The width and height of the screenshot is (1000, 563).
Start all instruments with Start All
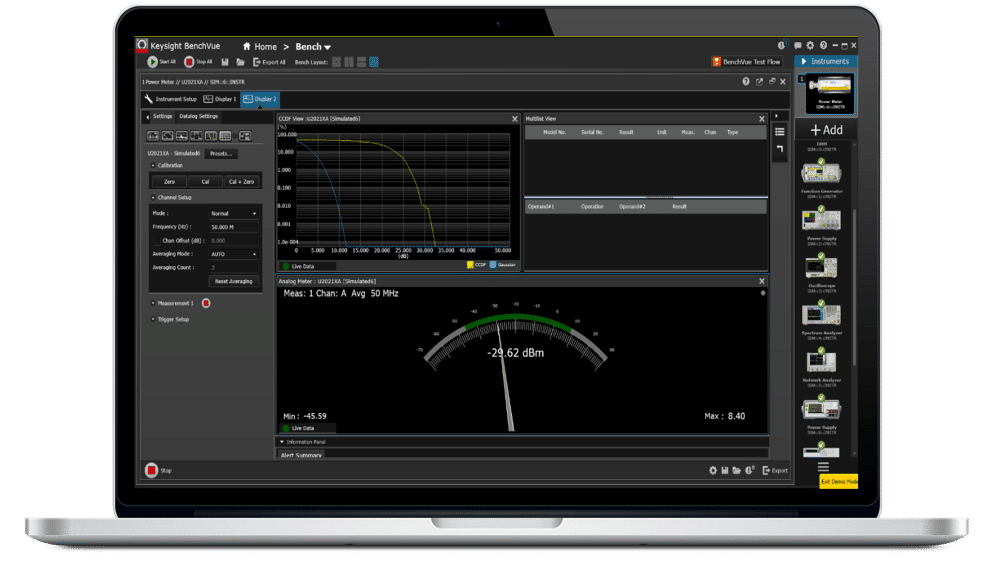click(162, 62)
